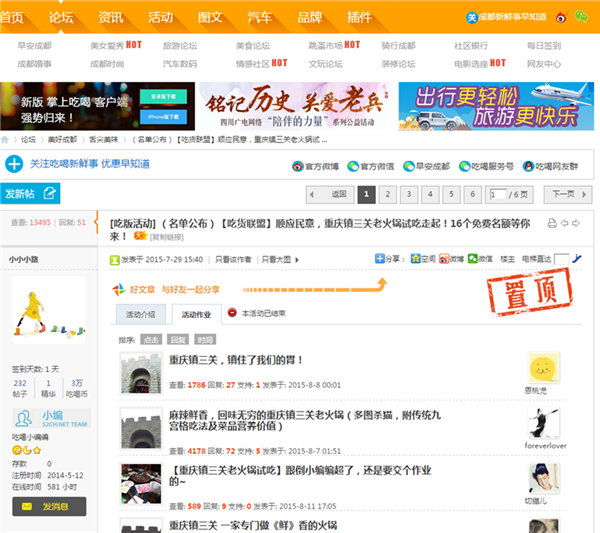Open the 图文 navigation item
This screenshot has width=600, height=533.
click(x=210, y=18)
